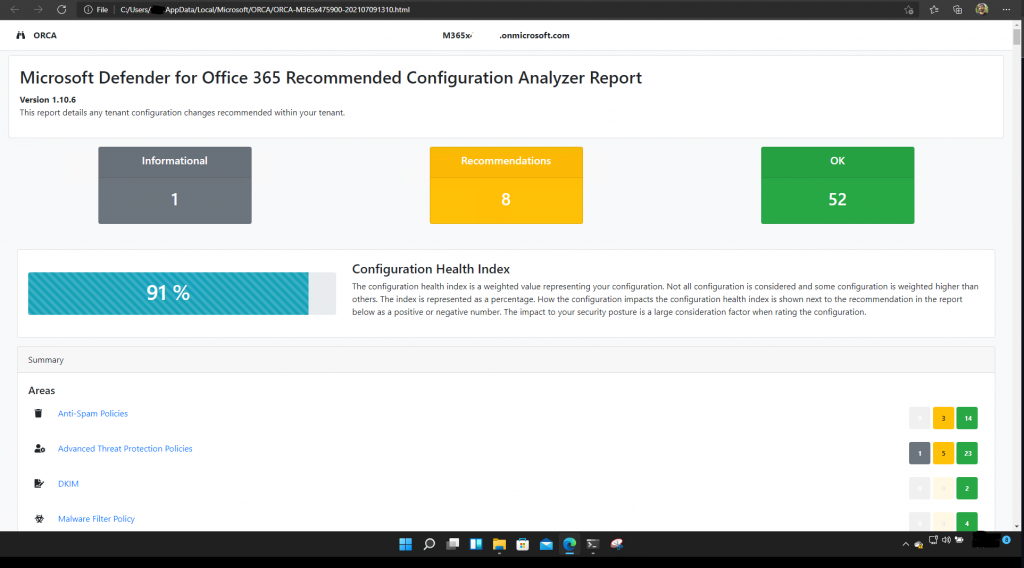Click the icon beside Advanced Threat Protection Policies
Viewport: 1024px width, 568px height.
coord(39,449)
